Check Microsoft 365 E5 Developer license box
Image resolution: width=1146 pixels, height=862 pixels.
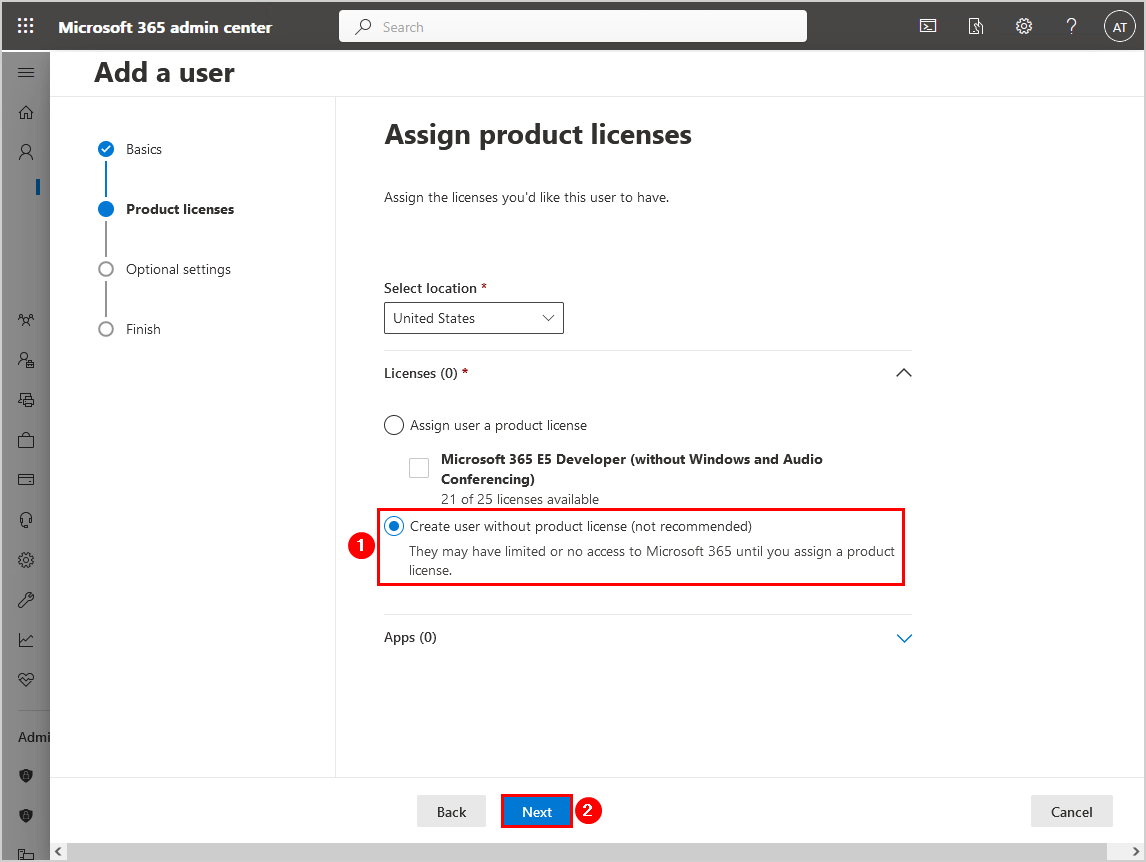pyautogui.click(x=419, y=468)
